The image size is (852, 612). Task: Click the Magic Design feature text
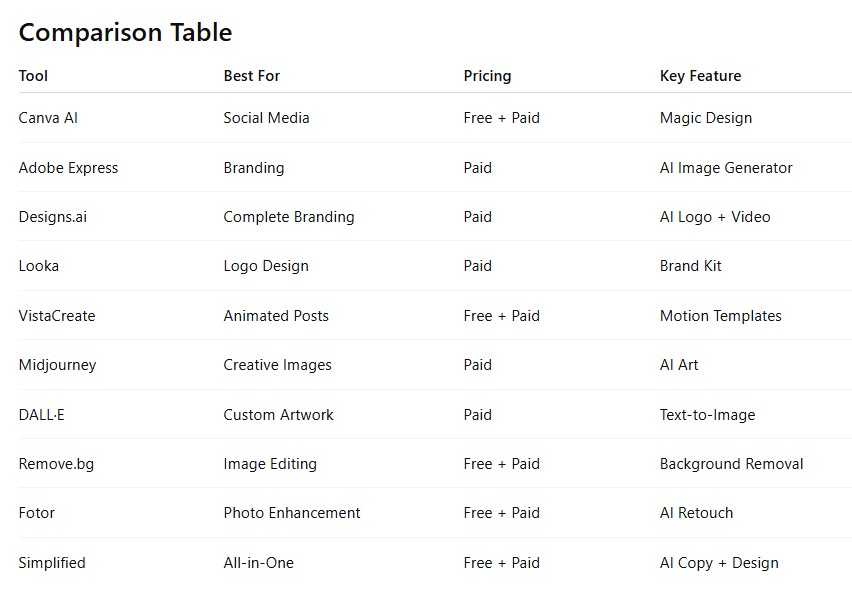pyautogui.click(x=705, y=118)
